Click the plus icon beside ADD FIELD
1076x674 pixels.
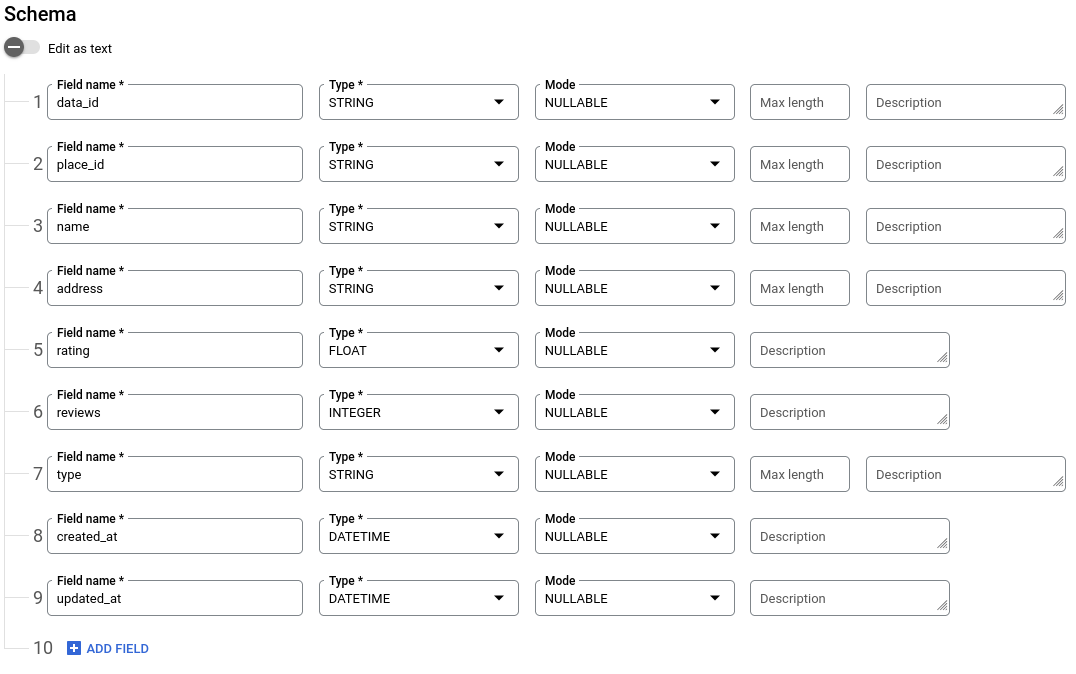pyautogui.click(x=73, y=649)
